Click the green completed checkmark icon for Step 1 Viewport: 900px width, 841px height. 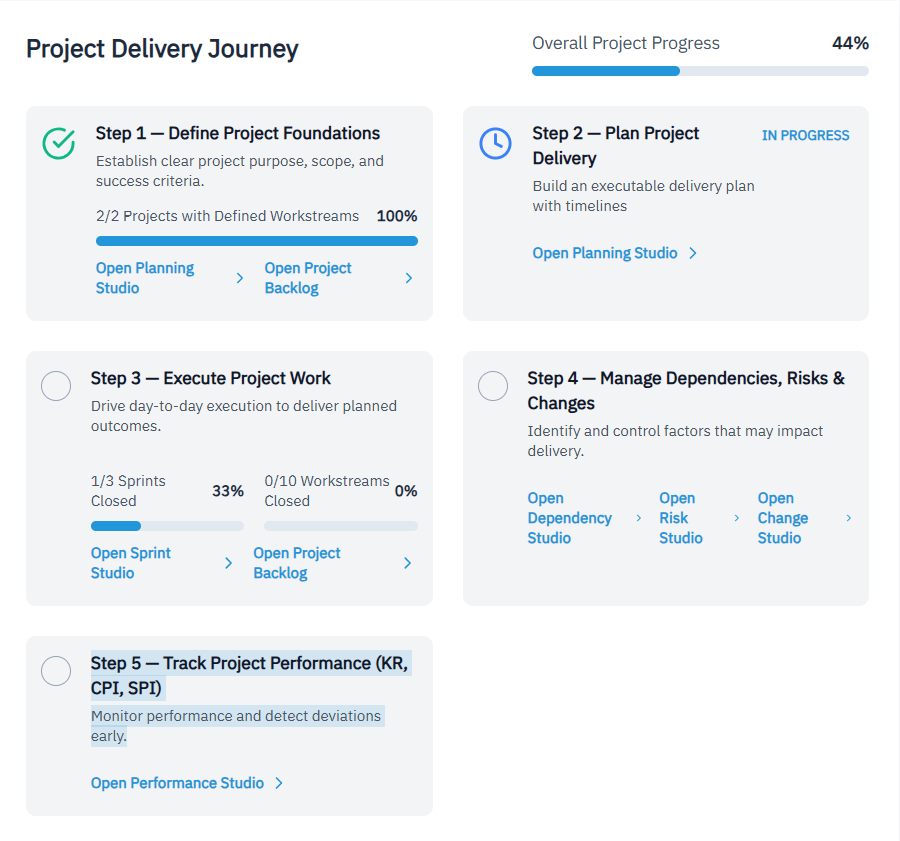click(x=59, y=143)
